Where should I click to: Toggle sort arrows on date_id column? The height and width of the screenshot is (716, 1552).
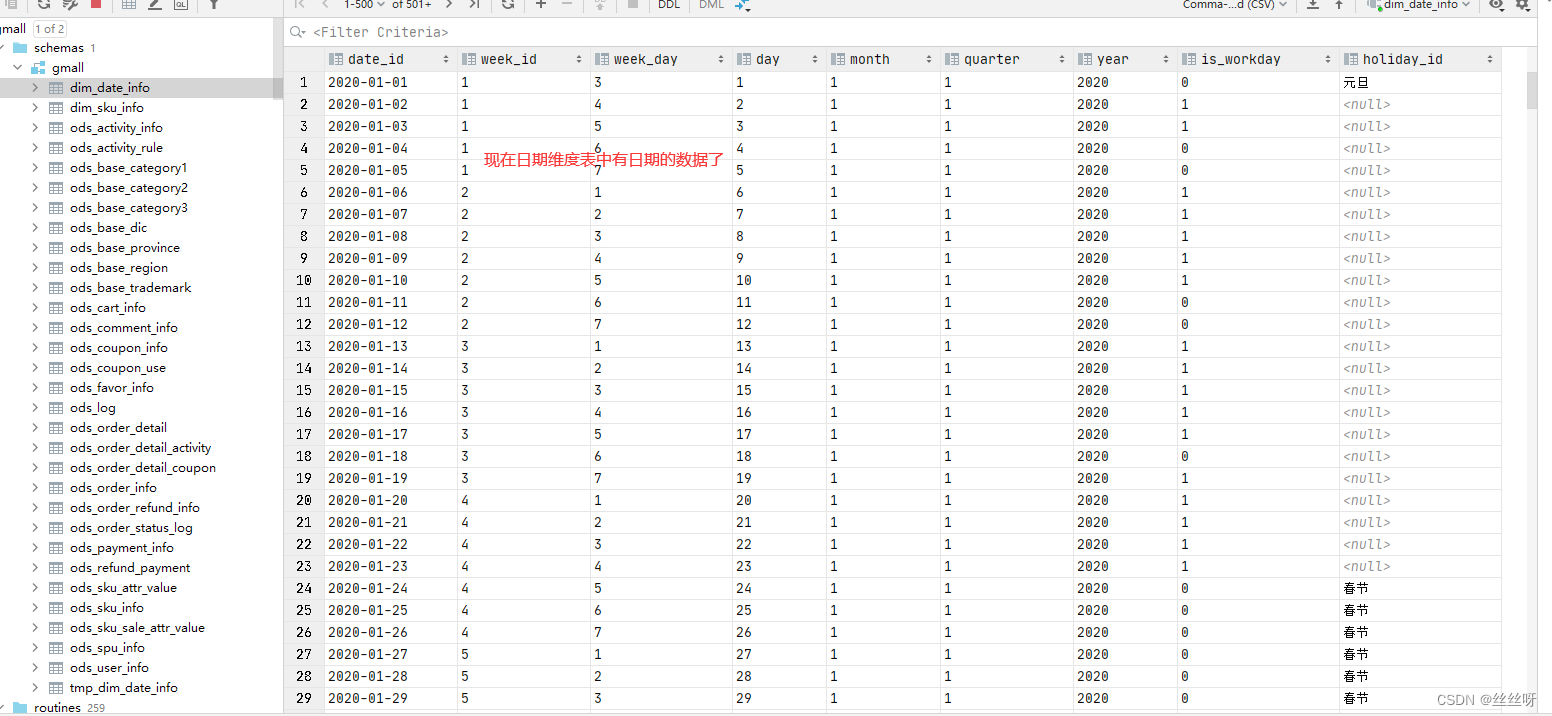[446, 60]
